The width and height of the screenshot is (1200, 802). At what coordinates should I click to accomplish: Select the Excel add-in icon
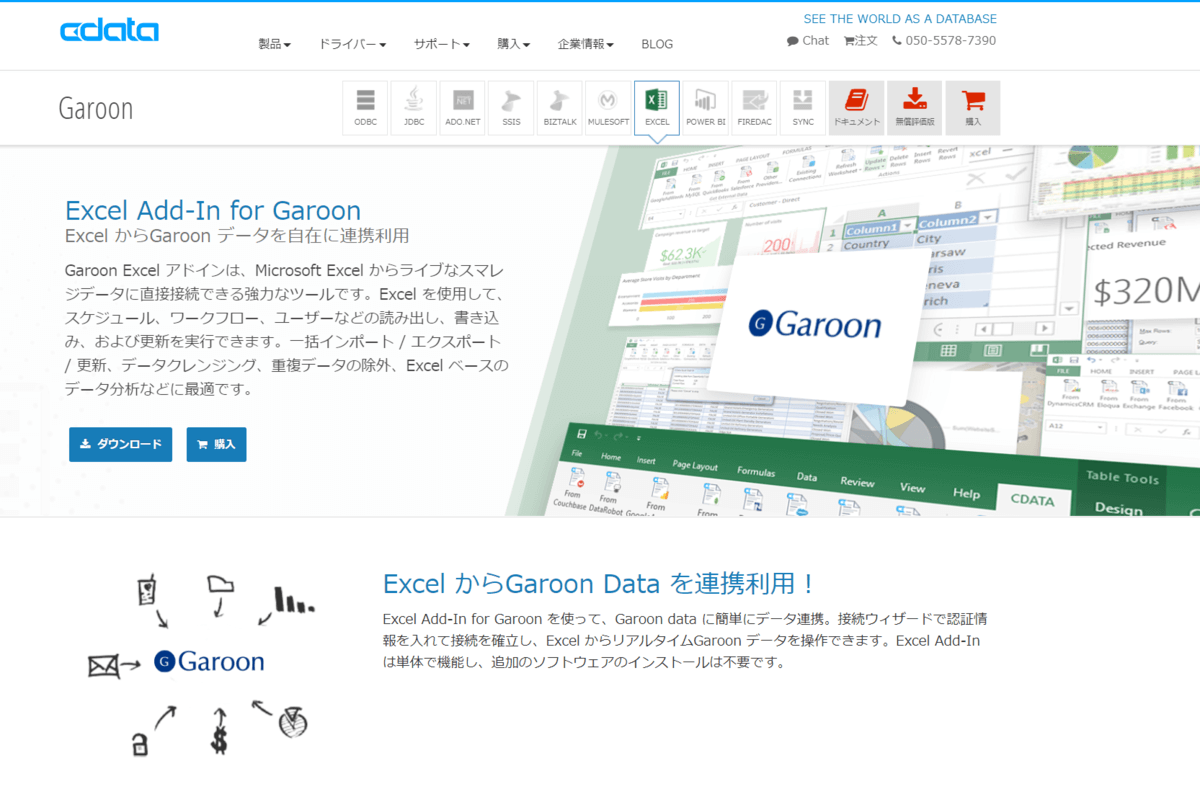657,108
